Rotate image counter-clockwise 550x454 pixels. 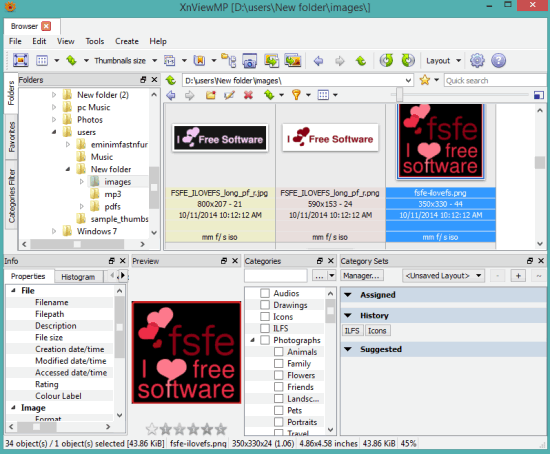[x=386, y=60]
